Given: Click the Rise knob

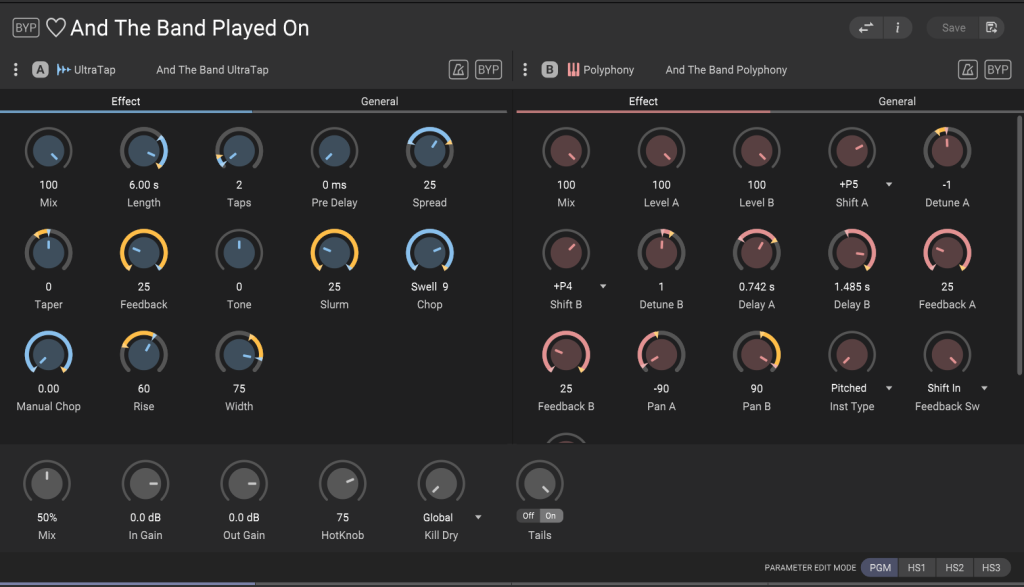Looking at the screenshot, I should pyautogui.click(x=144, y=355).
